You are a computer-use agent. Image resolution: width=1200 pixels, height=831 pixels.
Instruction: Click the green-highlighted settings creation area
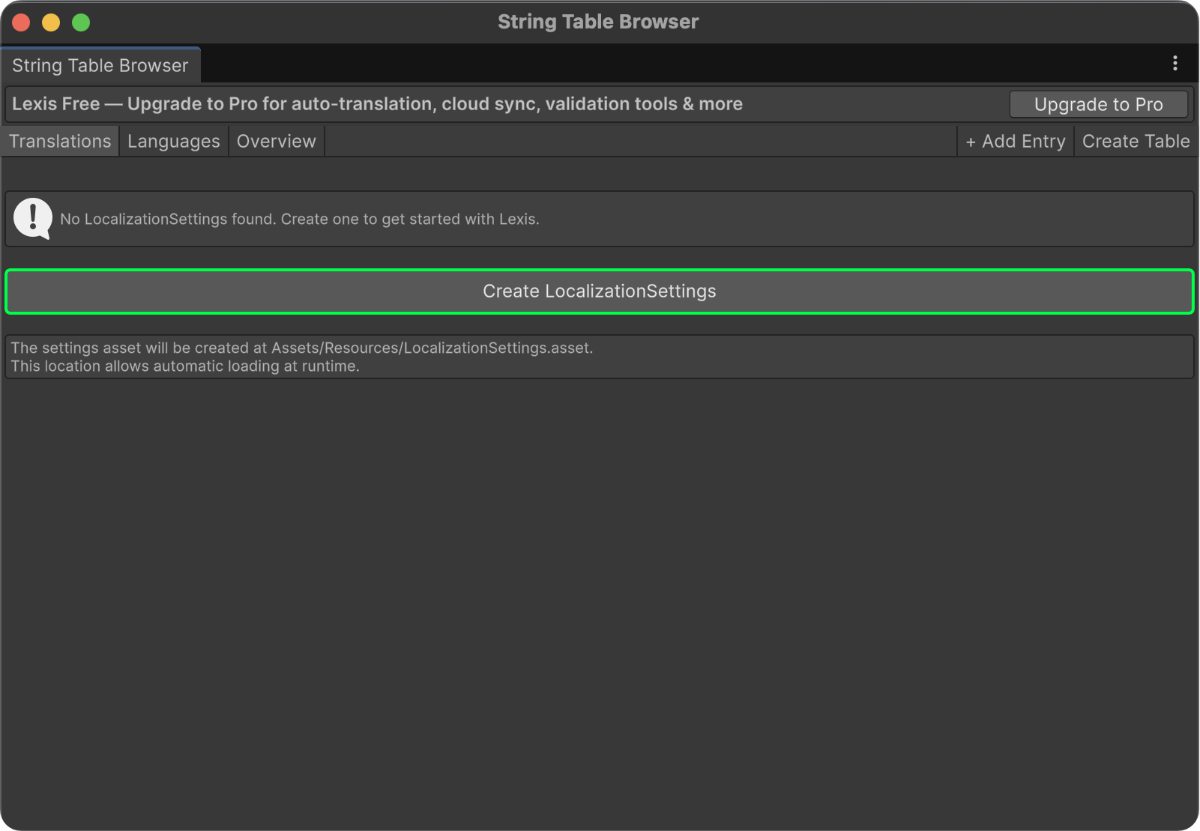click(x=599, y=291)
